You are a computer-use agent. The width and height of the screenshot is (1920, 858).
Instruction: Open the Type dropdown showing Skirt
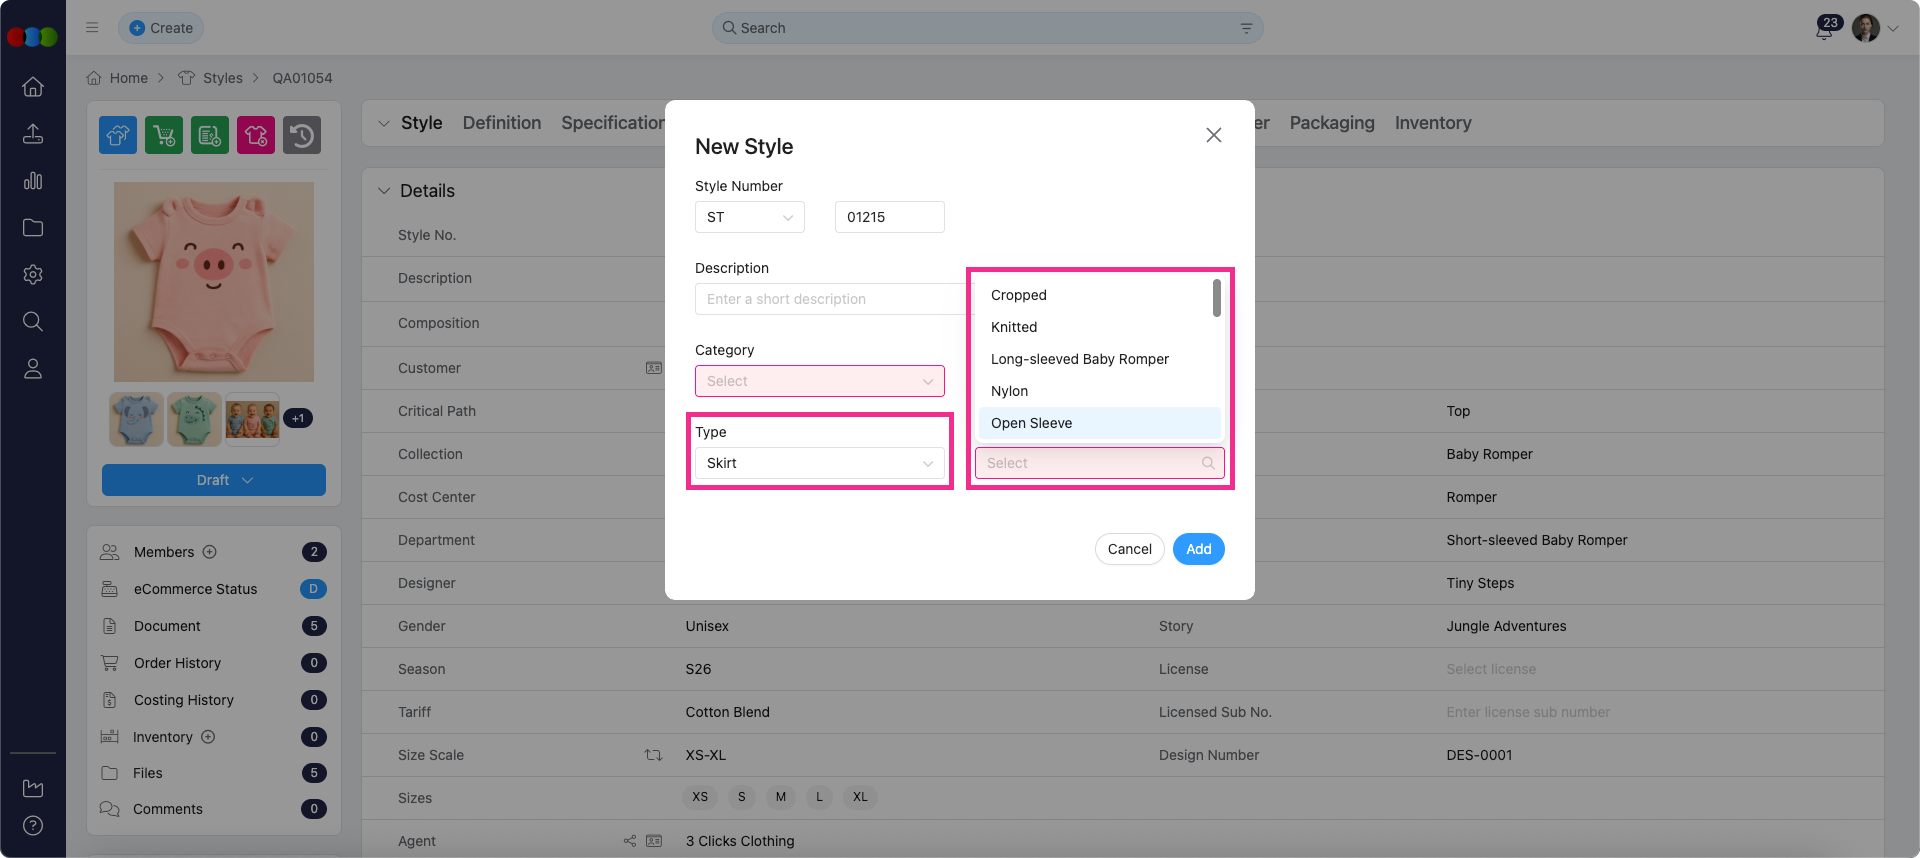click(820, 463)
